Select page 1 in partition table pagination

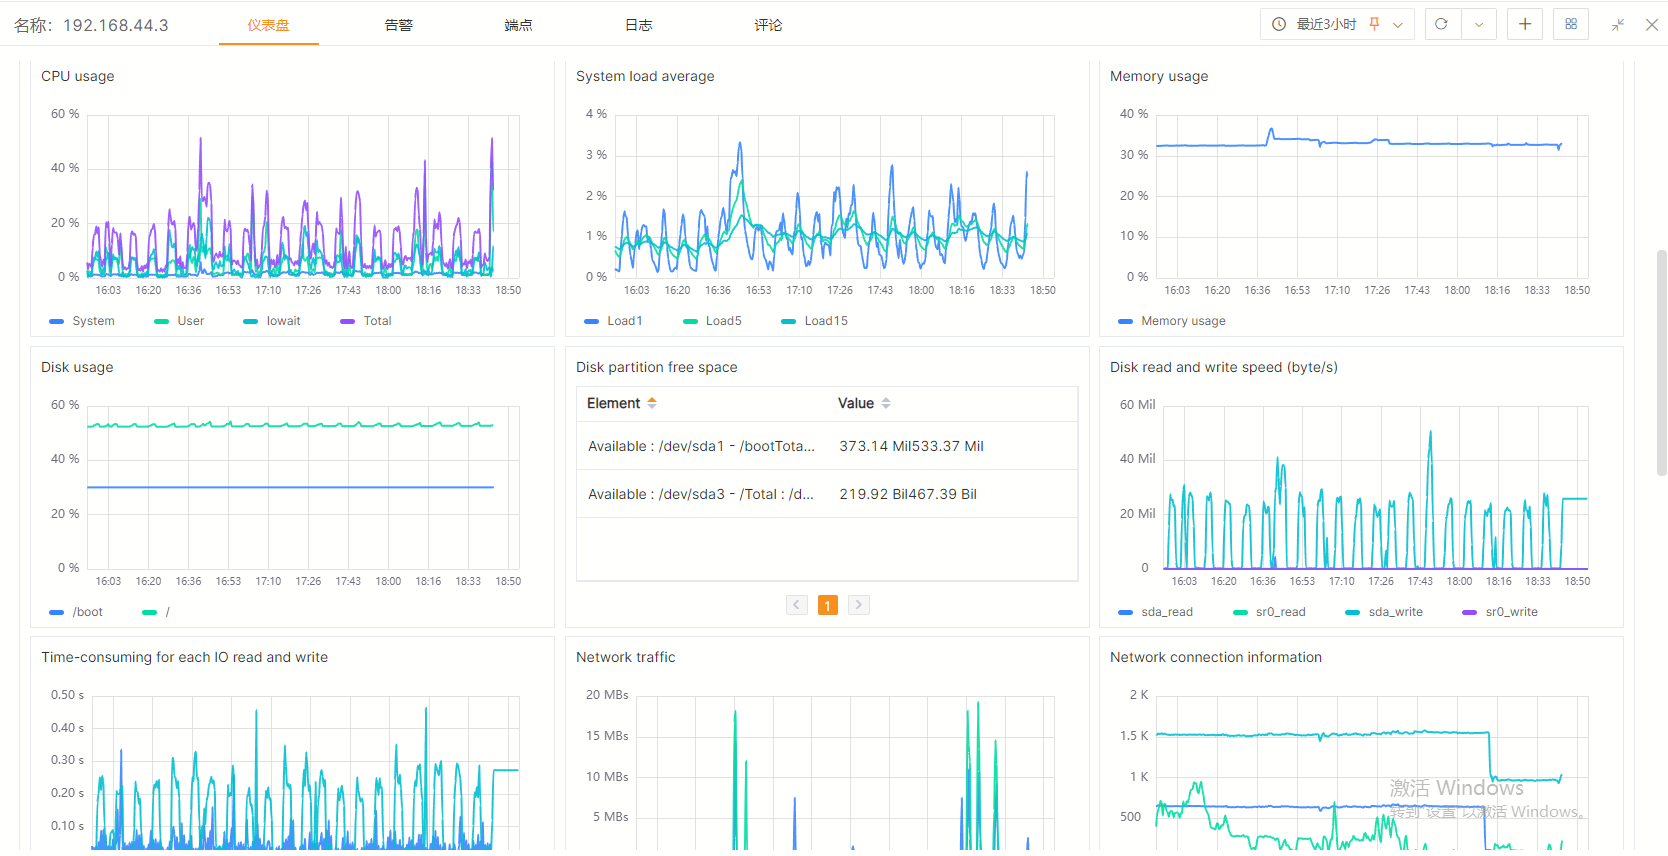pos(827,605)
